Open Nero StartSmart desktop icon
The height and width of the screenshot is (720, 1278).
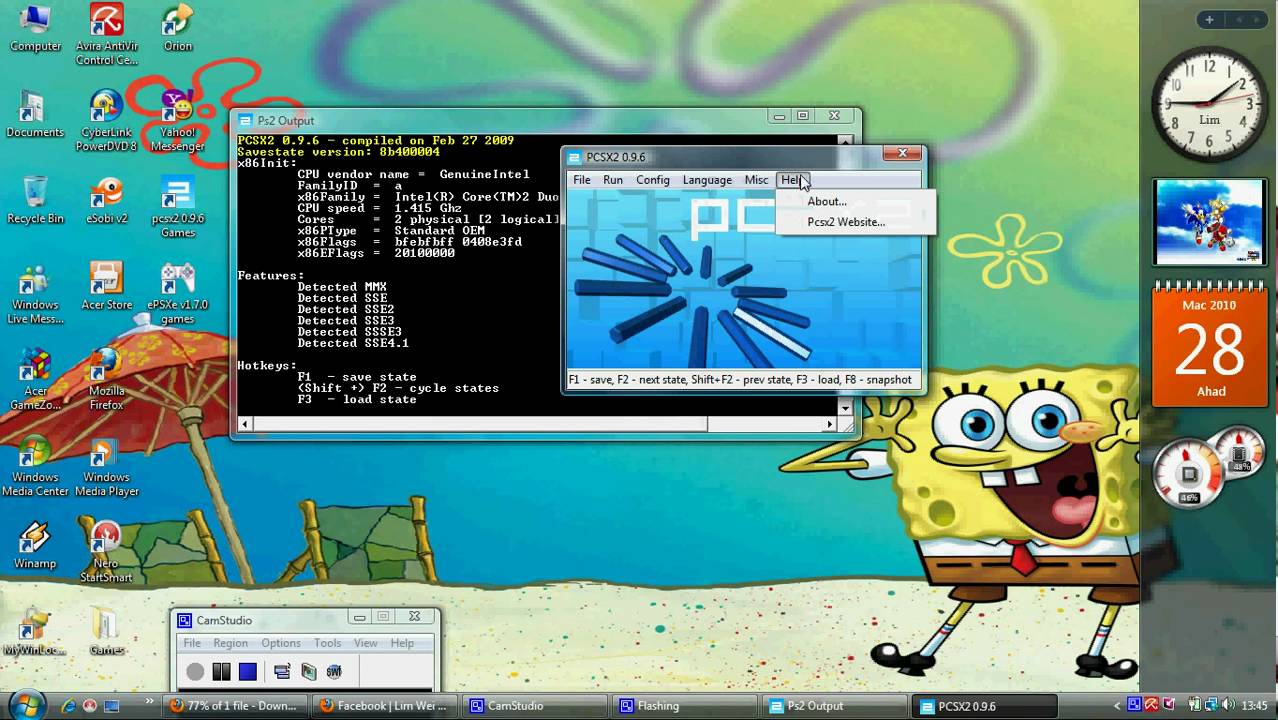106,551
